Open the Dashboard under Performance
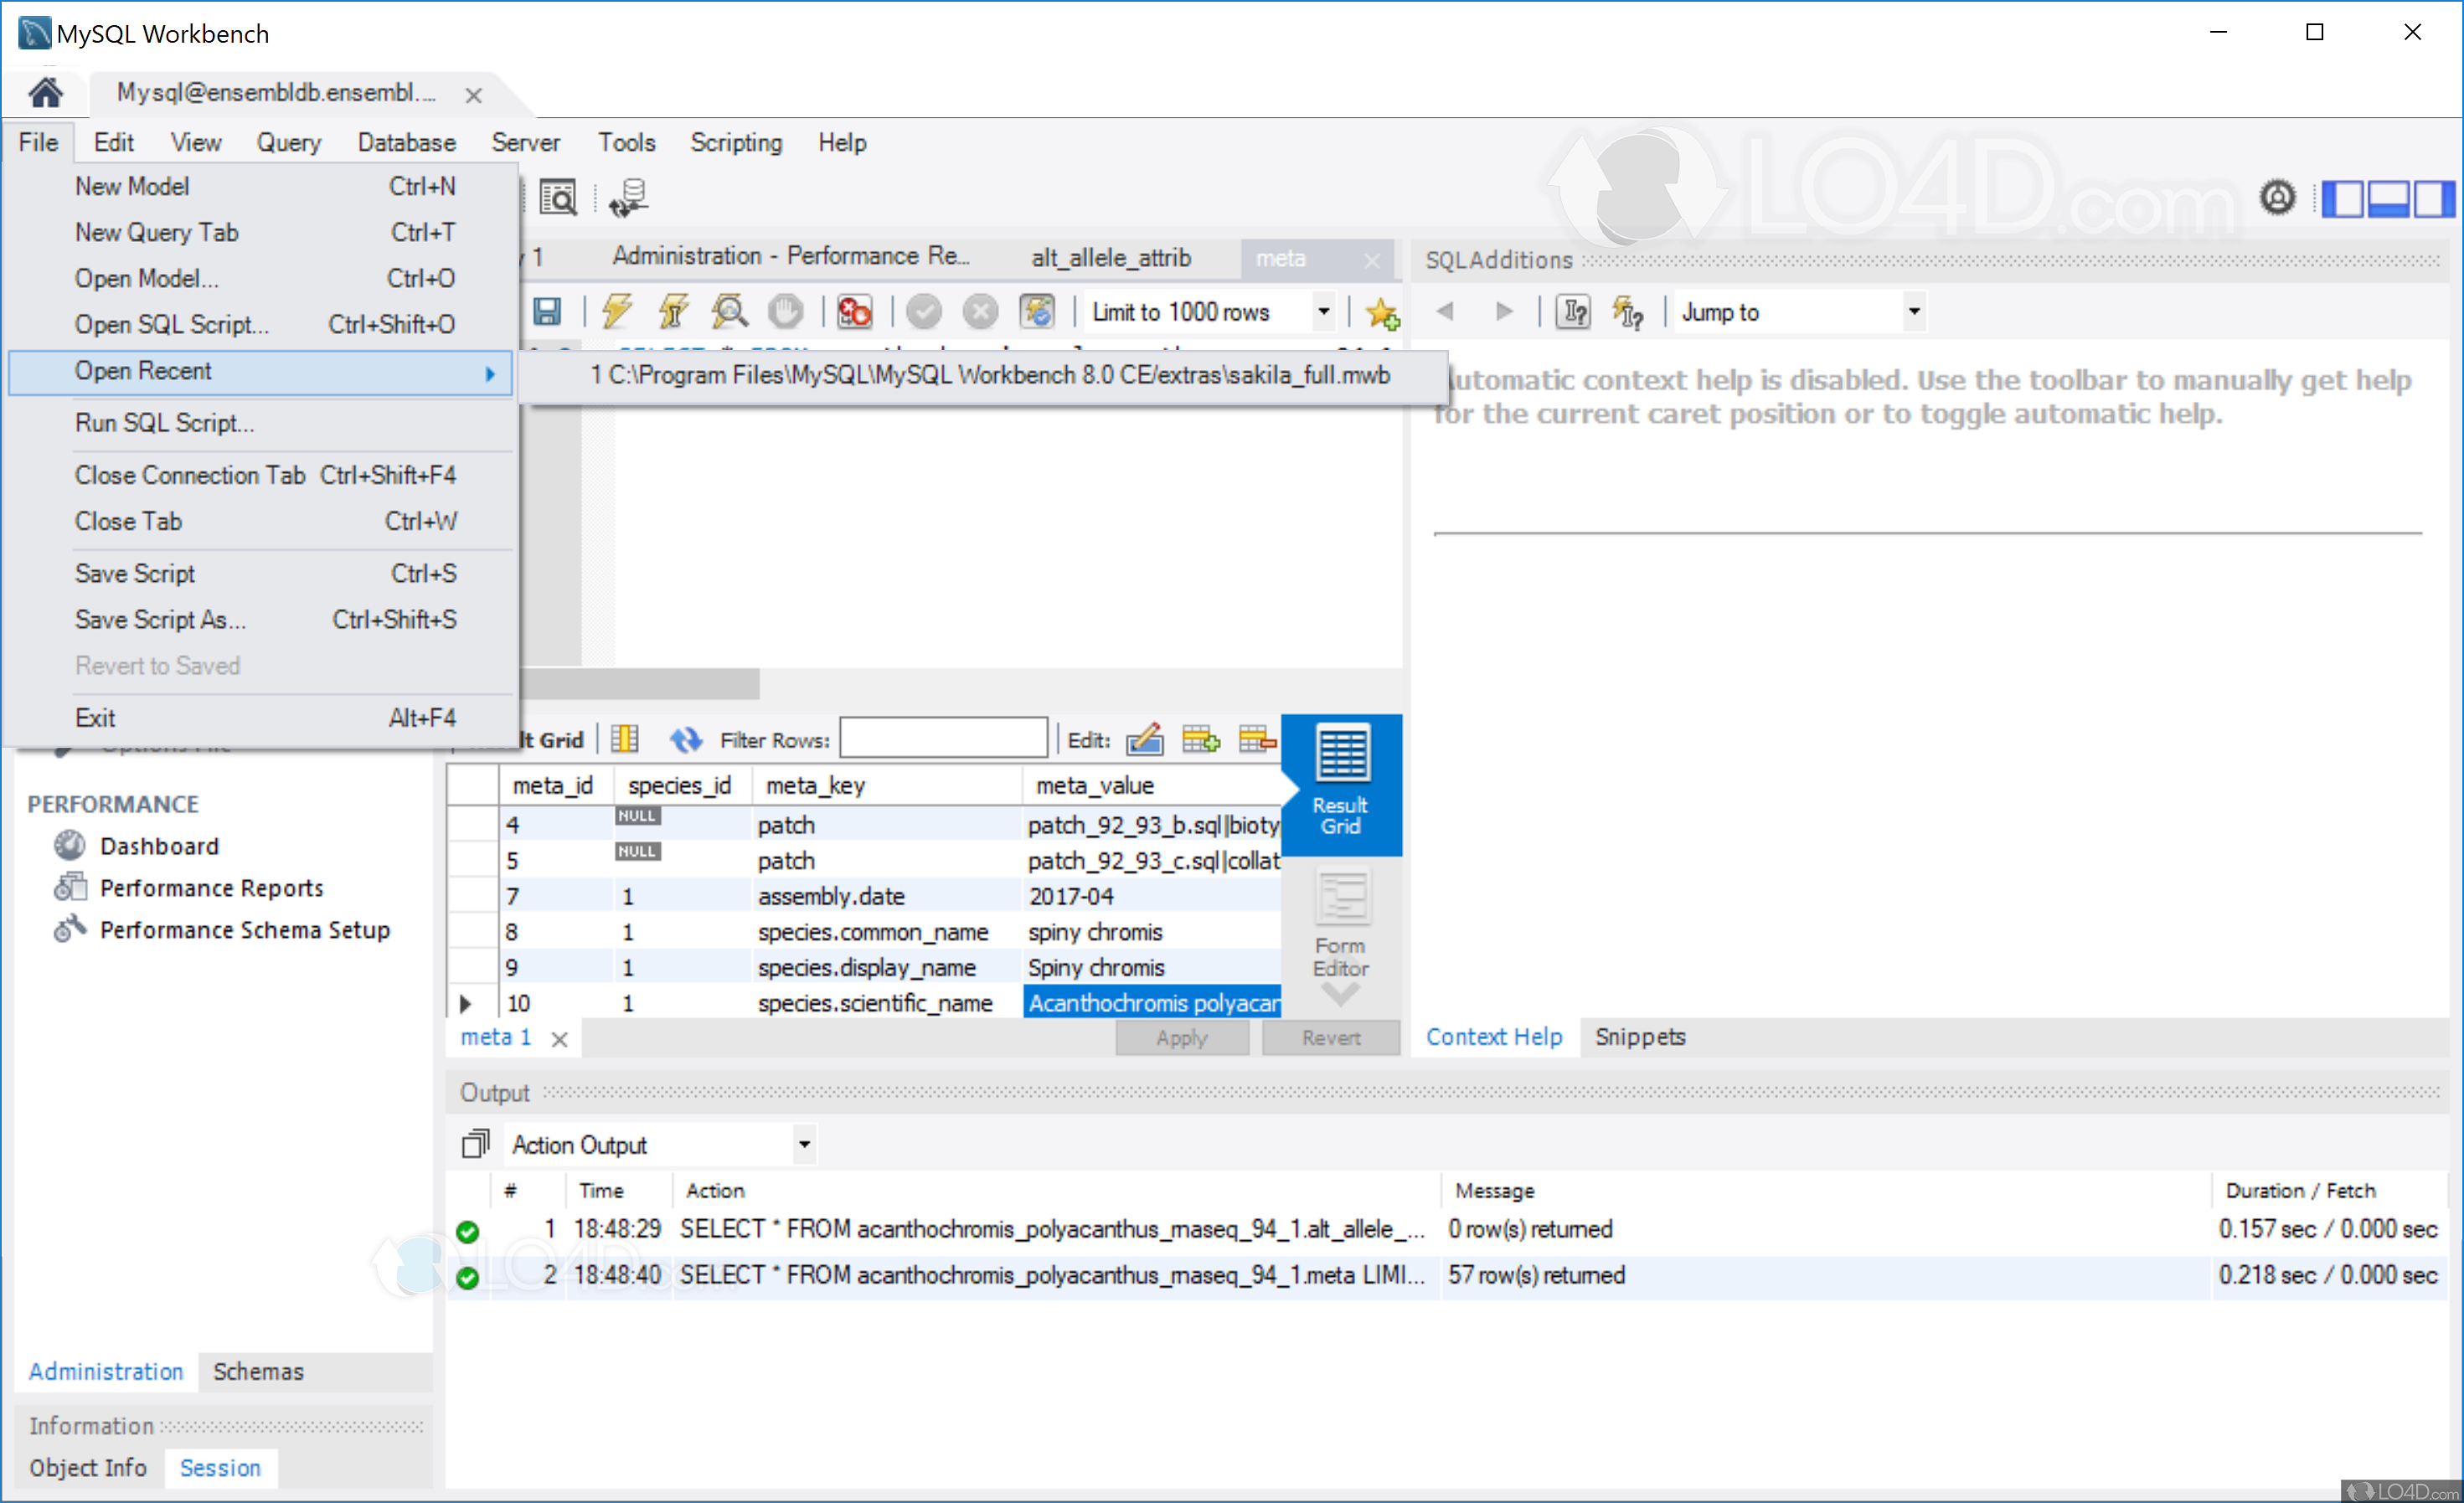2464x1503 pixels. [159, 846]
